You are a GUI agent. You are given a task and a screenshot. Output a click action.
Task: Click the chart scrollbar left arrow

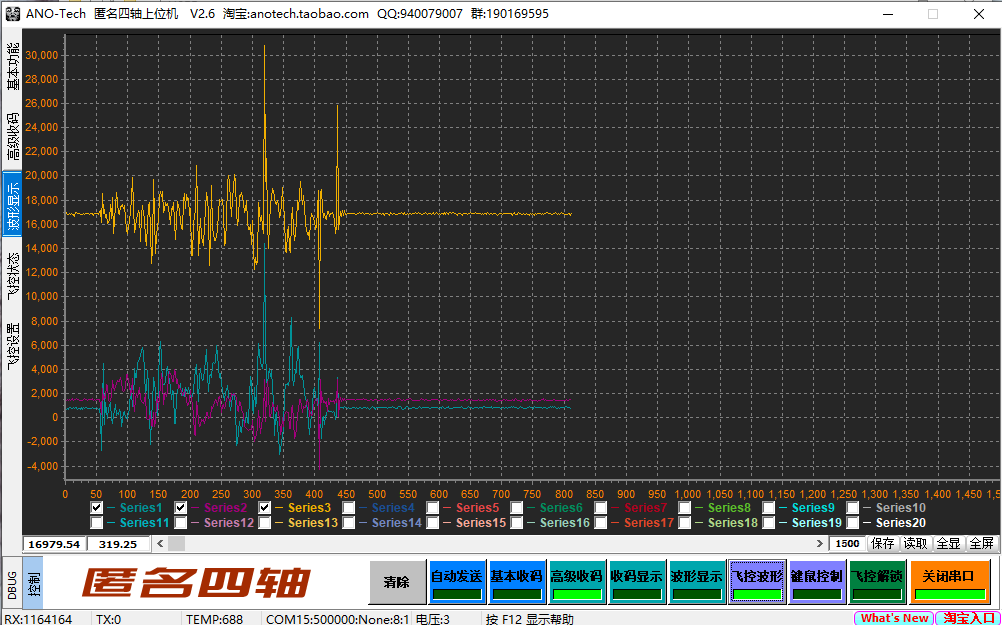tap(160, 544)
